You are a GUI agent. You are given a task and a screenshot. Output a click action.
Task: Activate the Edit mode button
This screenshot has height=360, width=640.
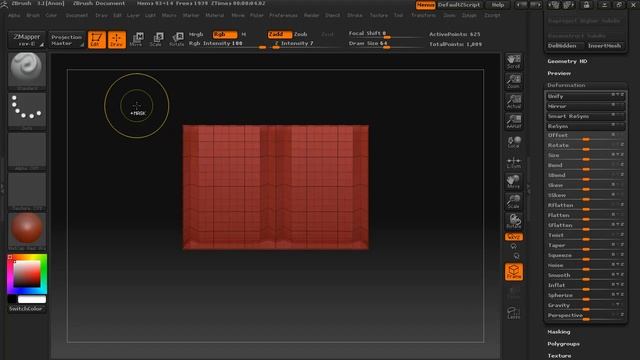(x=97, y=40)
